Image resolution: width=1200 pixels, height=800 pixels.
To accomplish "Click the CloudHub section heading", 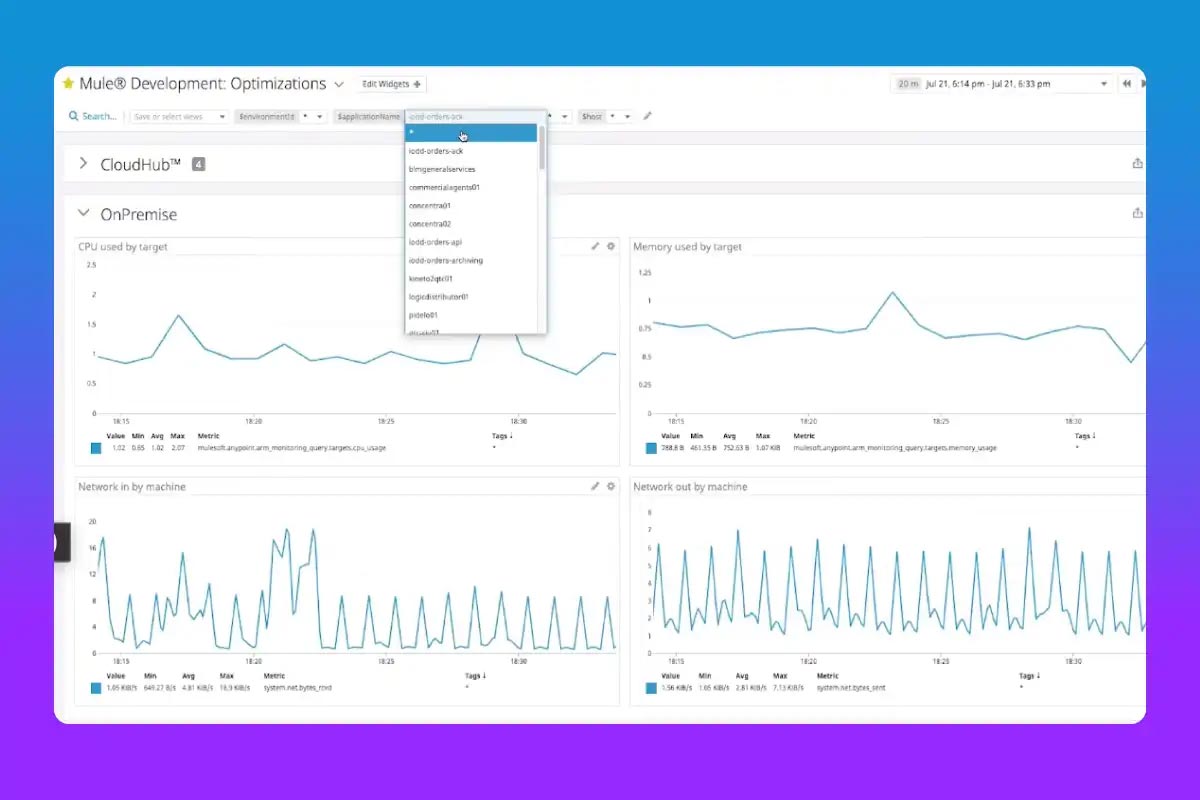I will [141, 164].
